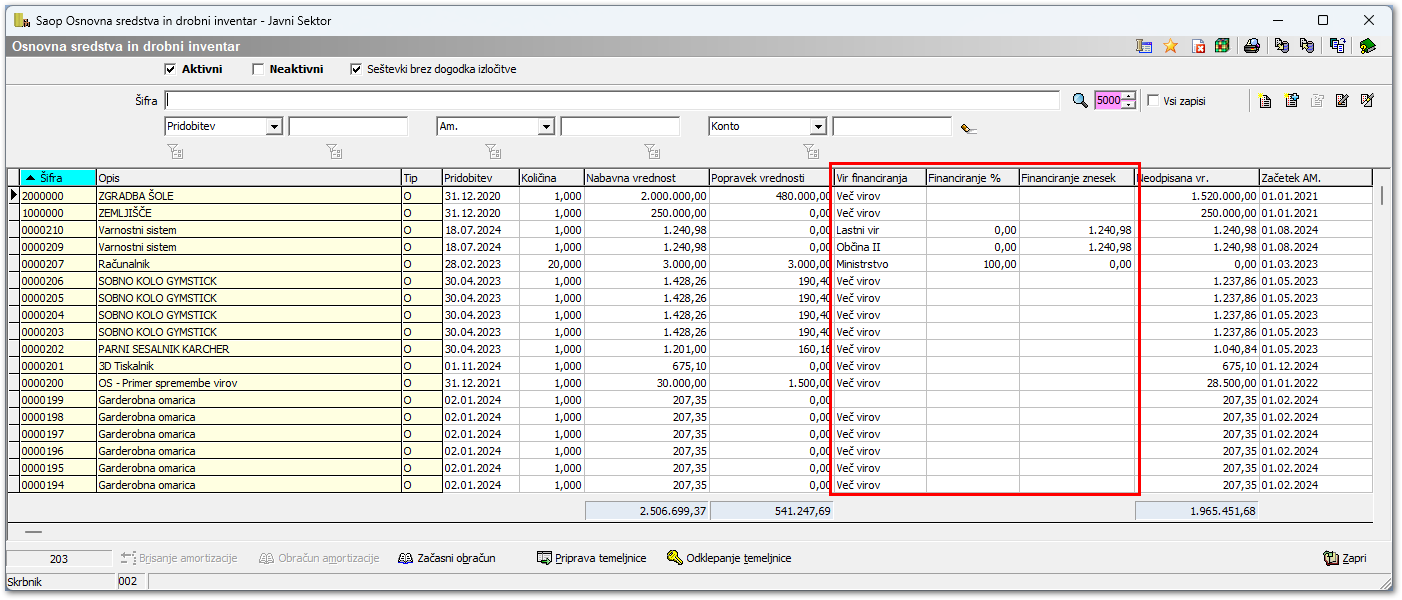Click the printer icon to print
The height and width of the screenshot is (600, 1402).
1251,46
